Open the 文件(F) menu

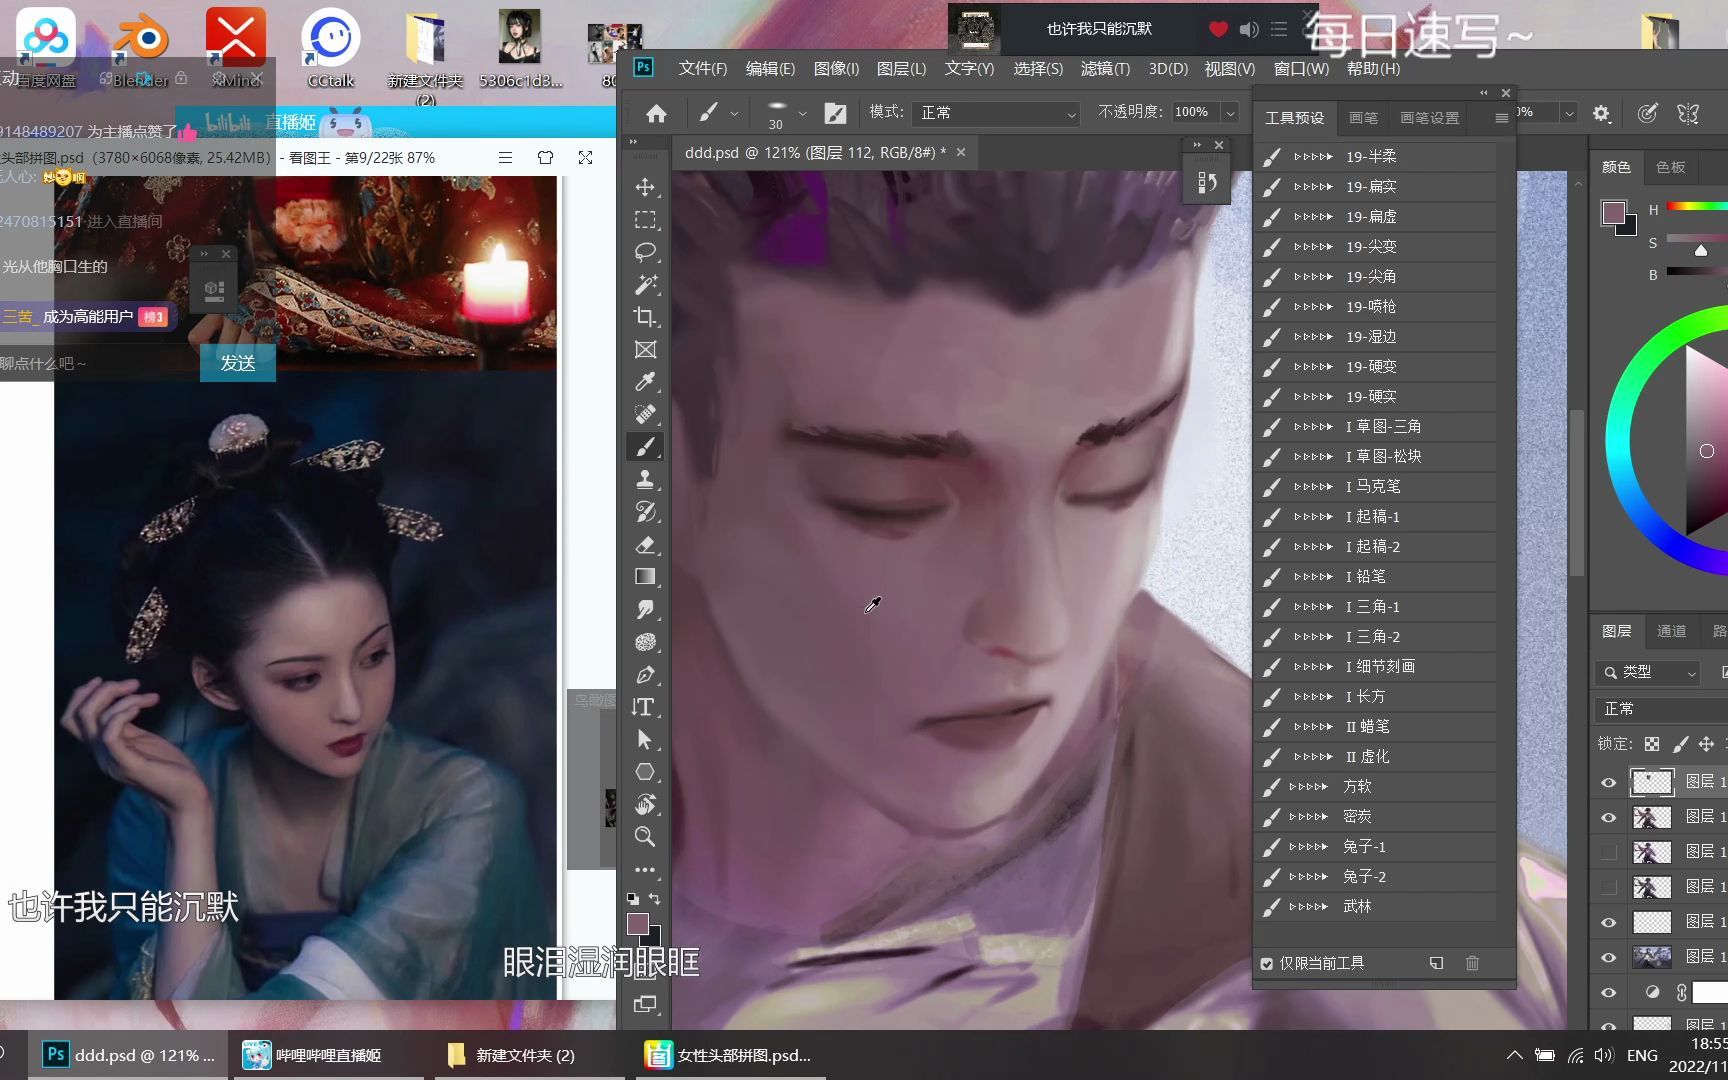(x=703, y=69)
